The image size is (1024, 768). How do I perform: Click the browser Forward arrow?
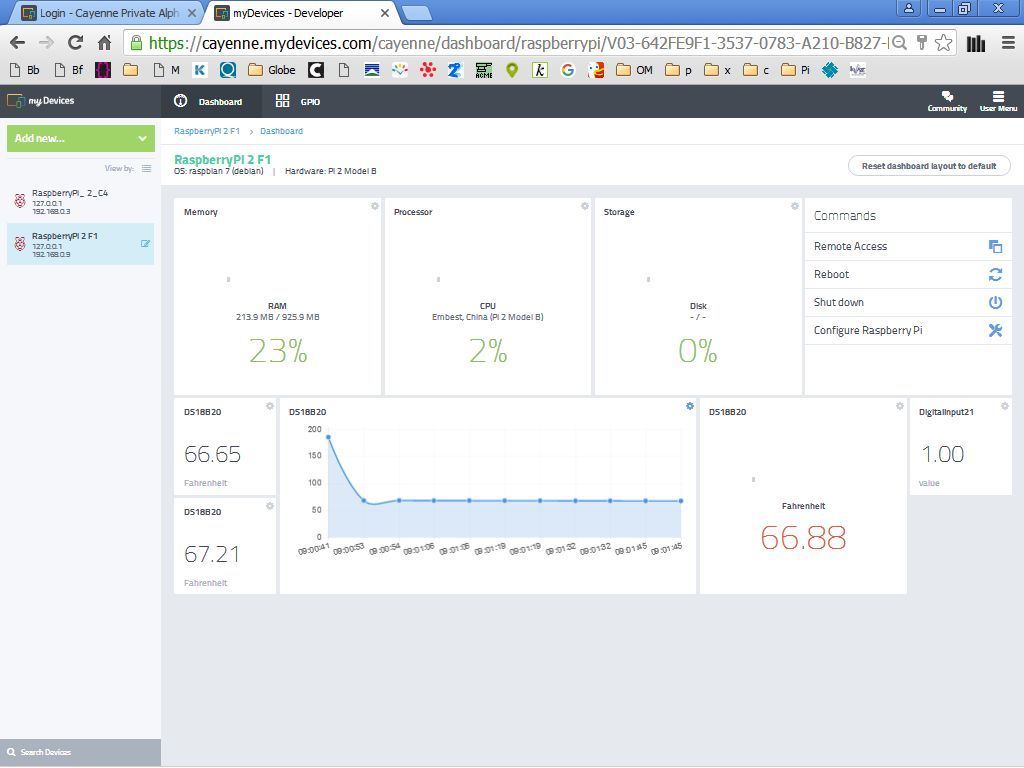[x=46, y=43]
